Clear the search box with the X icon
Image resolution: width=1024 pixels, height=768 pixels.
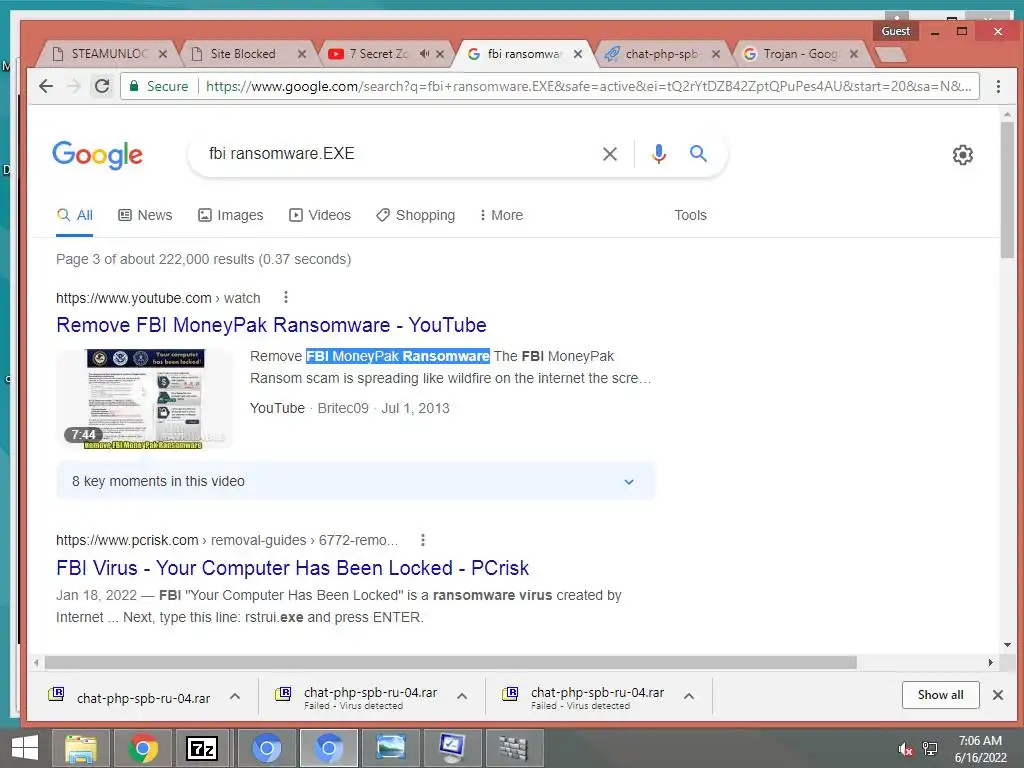(x=609, y=154)
